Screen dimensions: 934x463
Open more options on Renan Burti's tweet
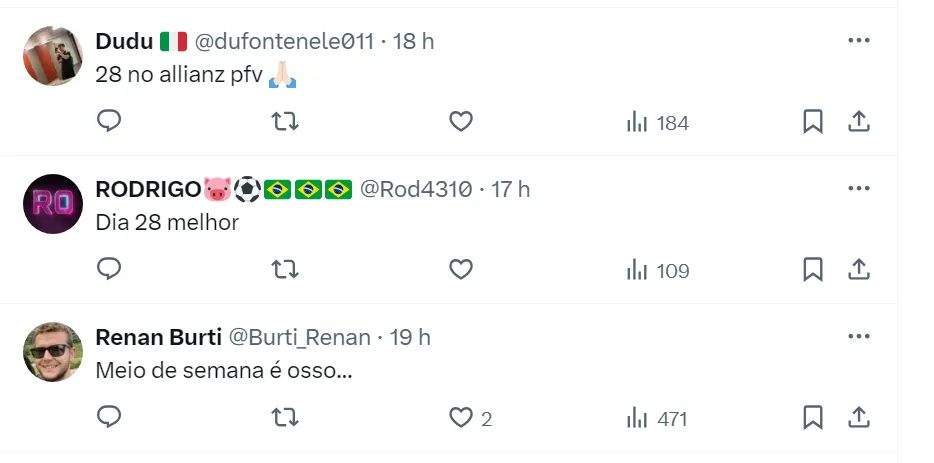click(858, 337)
